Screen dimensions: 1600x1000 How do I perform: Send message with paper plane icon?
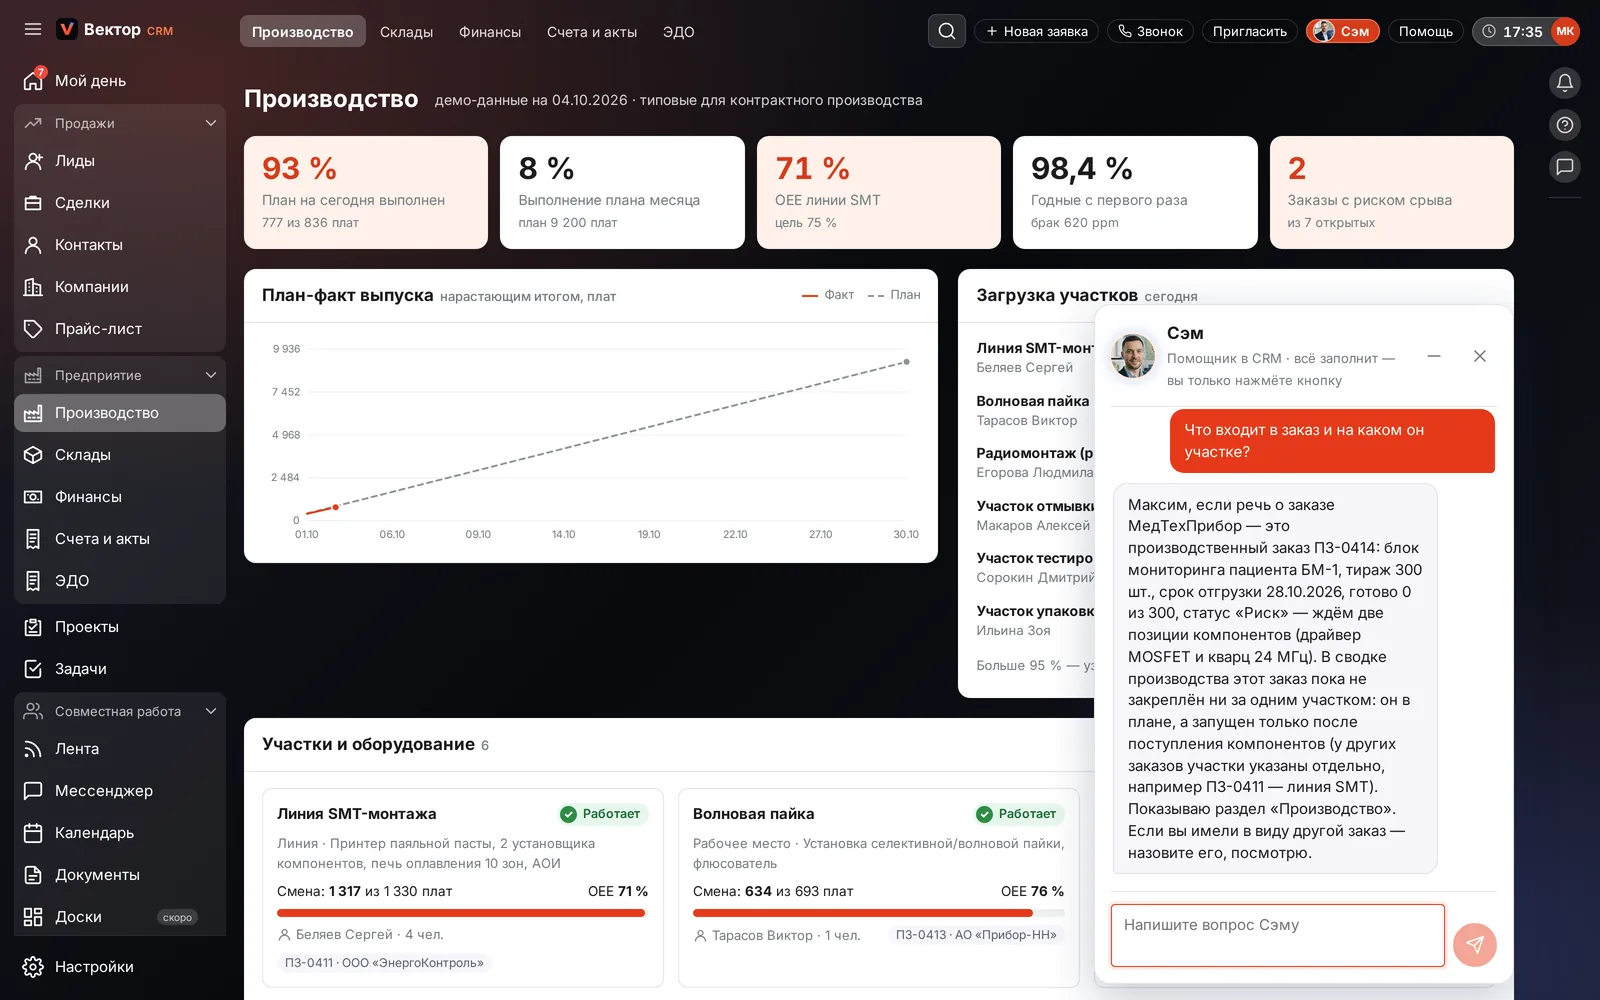point(1474,944)
